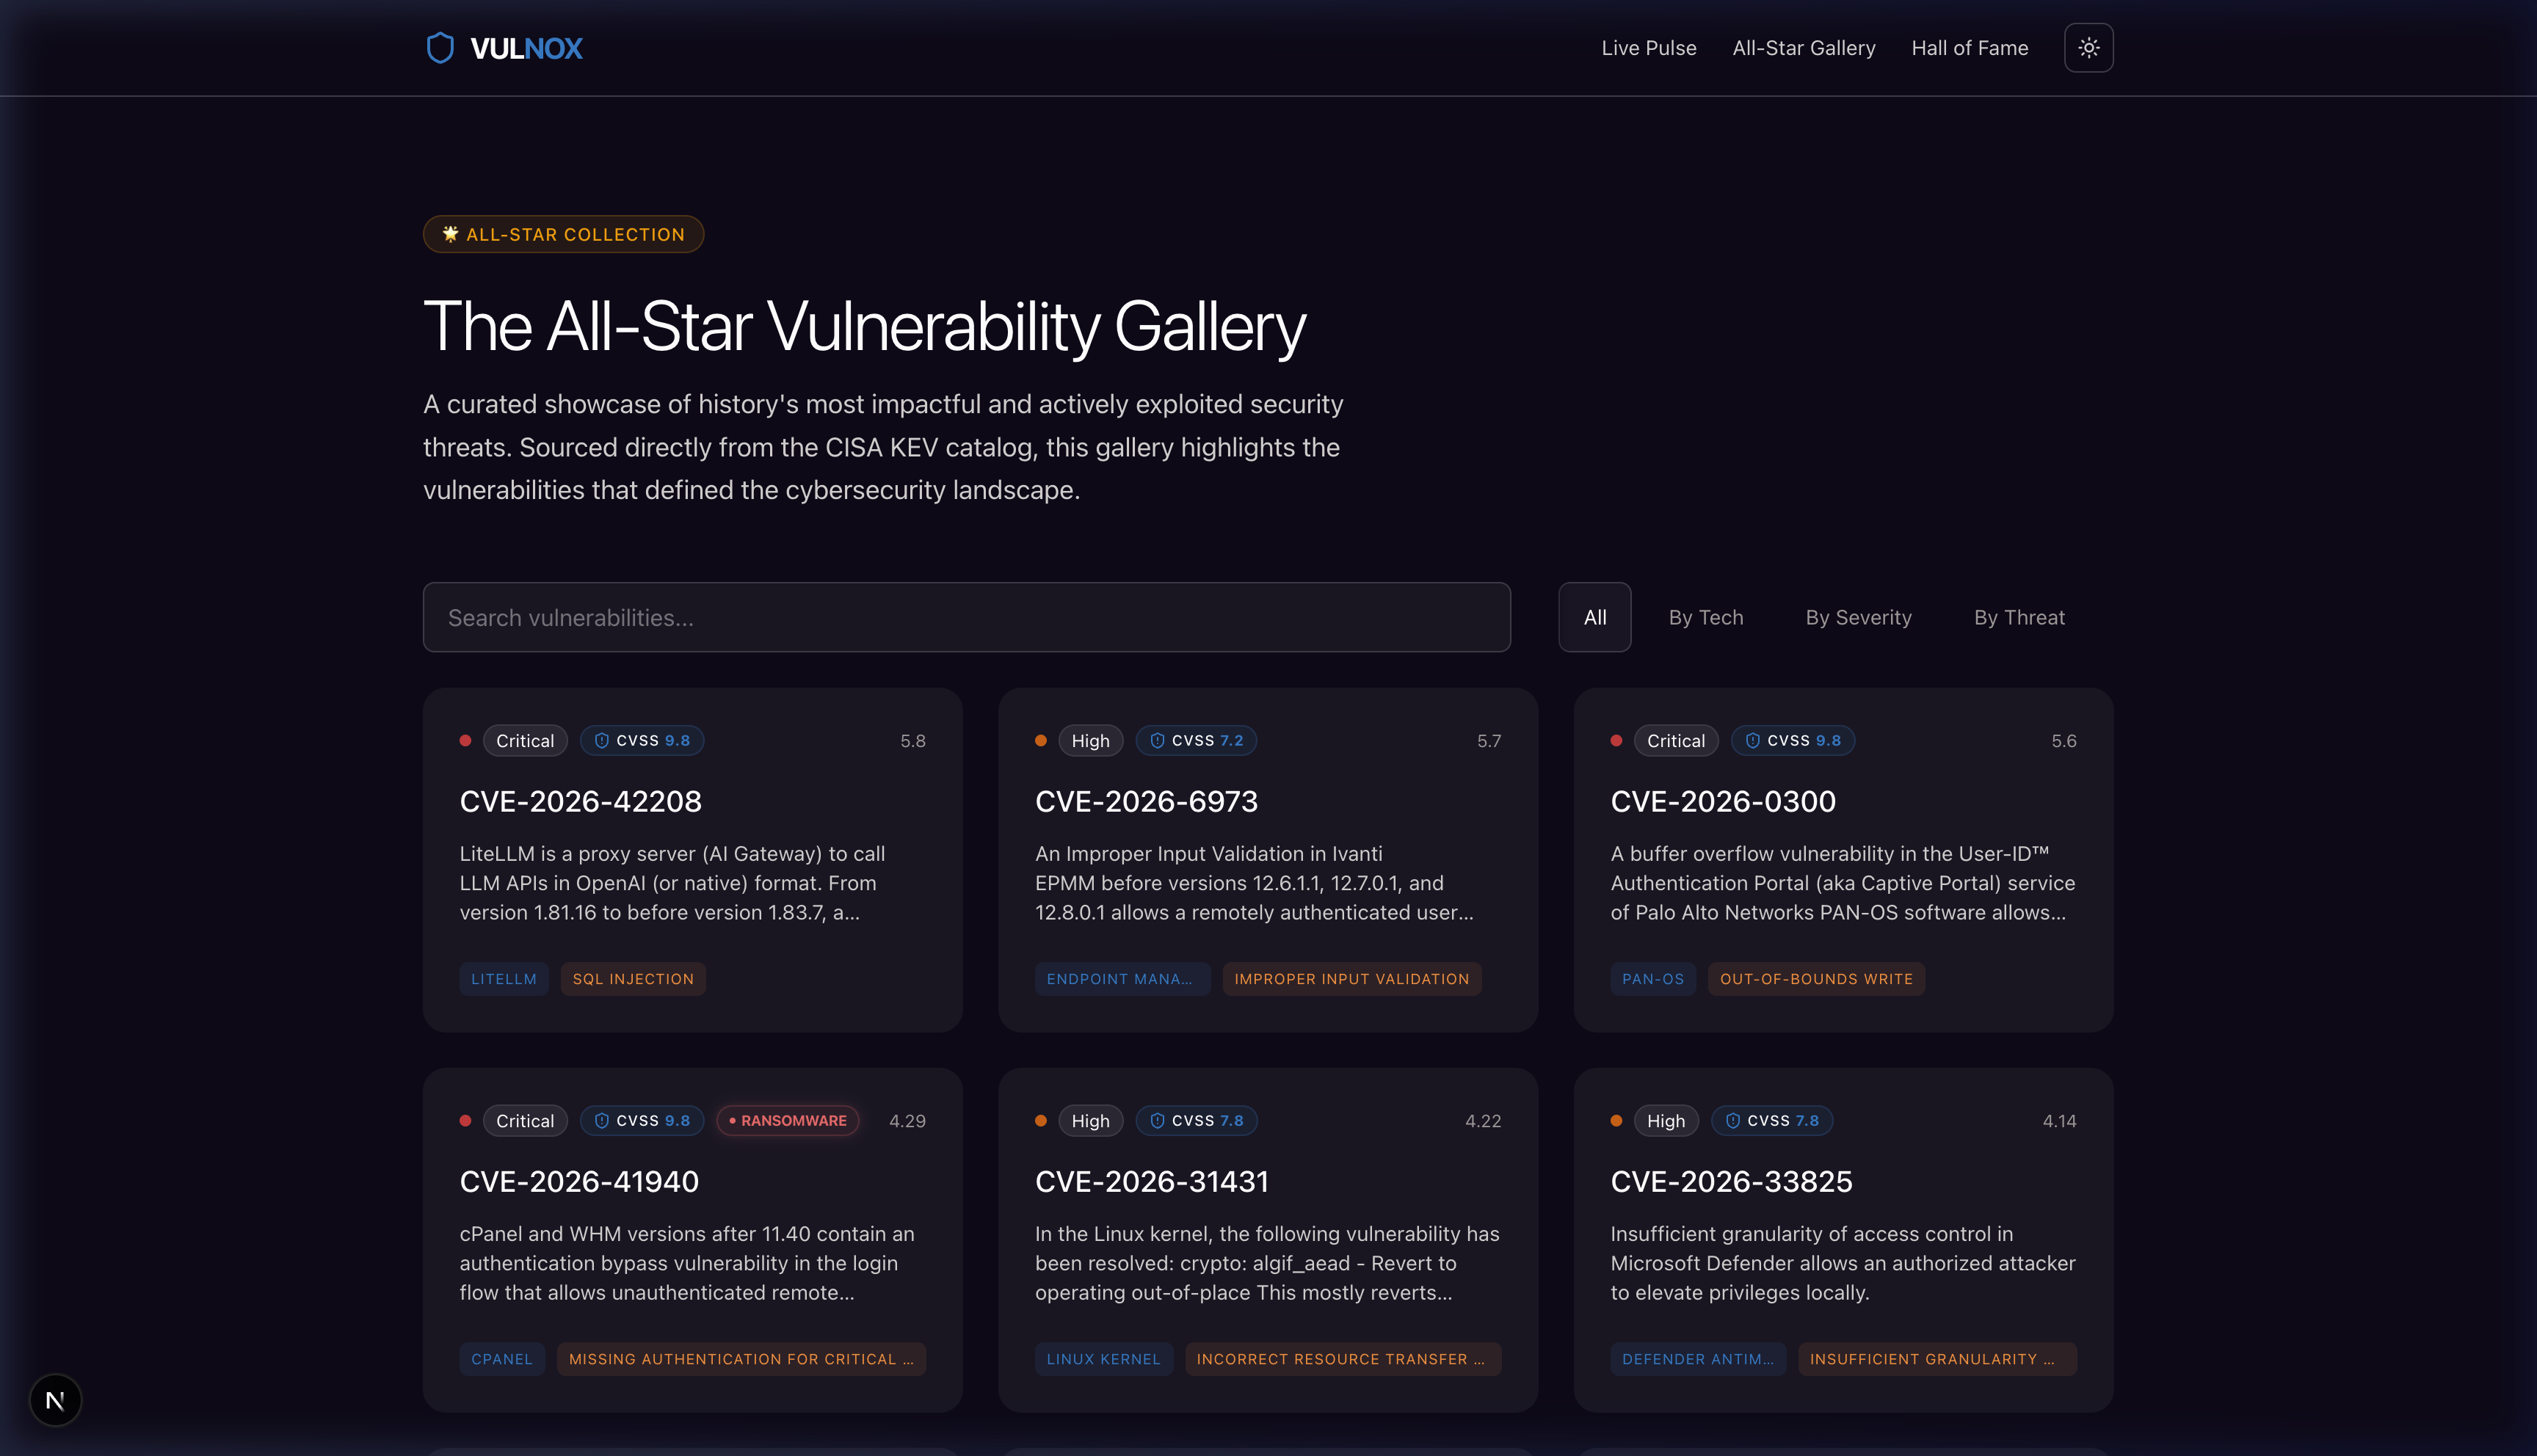Open the CVE-2026-31431 card title
Image resolution: width=2537 pixels, height=1456 pixels.
tap(1152, 1181)
